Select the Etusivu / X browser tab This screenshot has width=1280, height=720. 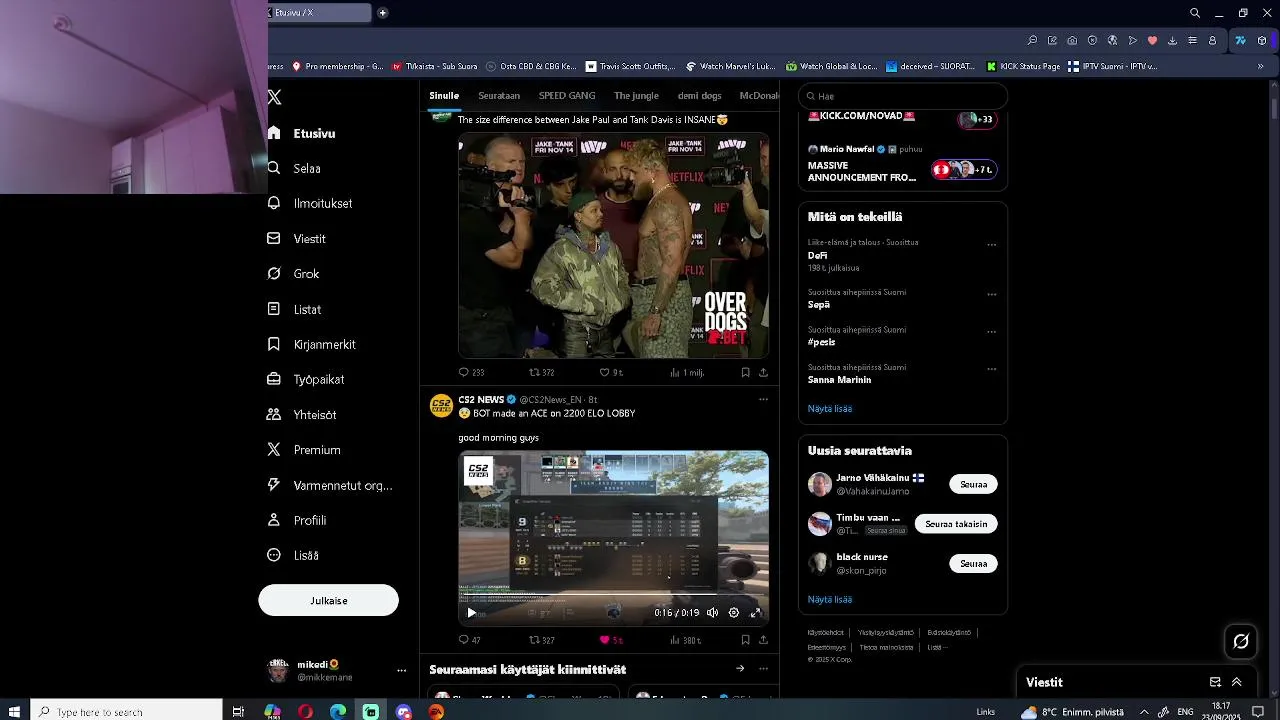coord(320,13)
